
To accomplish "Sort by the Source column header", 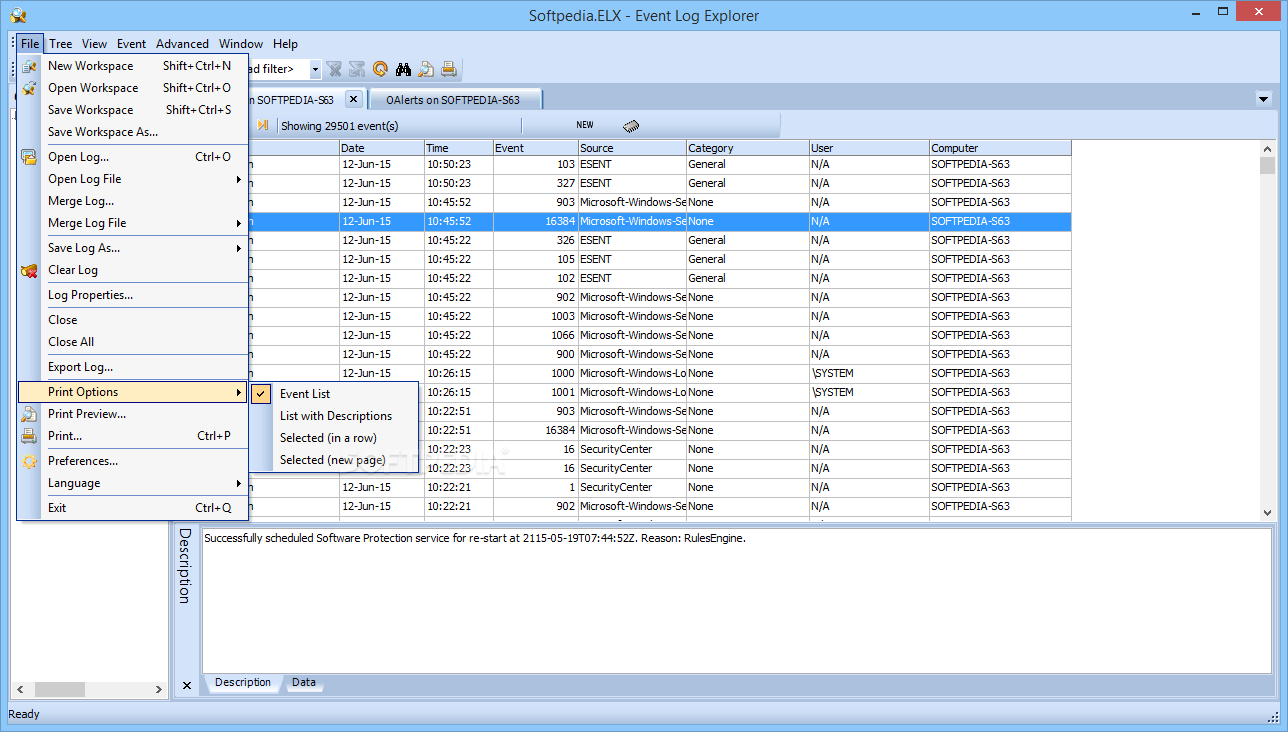I will pyautogui.click(x=632, y=148).
